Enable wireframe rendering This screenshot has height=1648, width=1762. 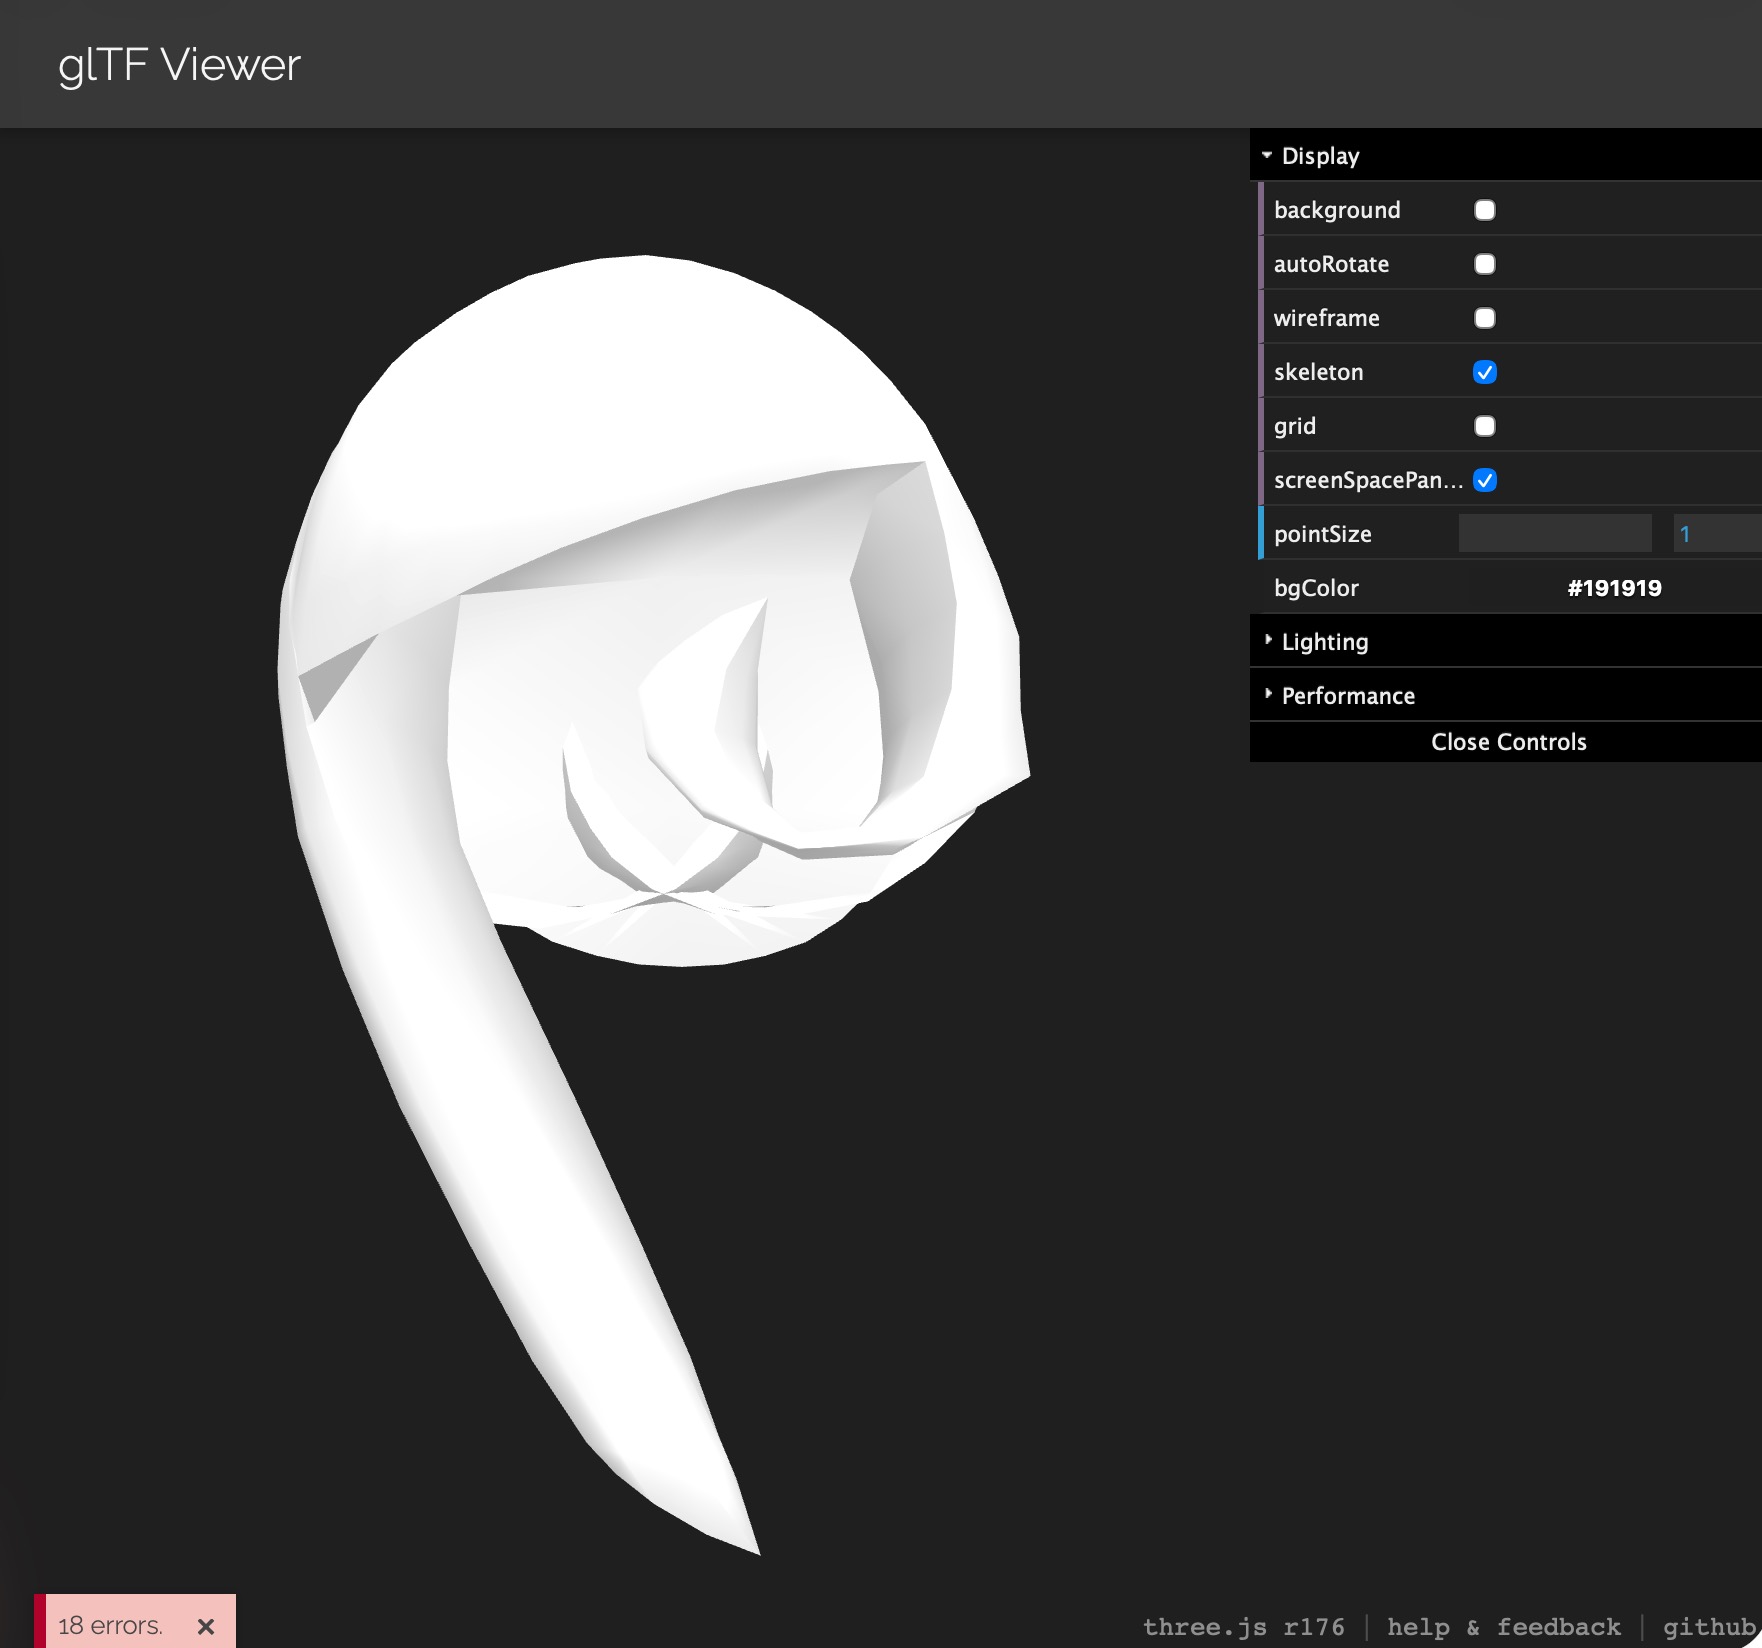[x=1485, y=318]
